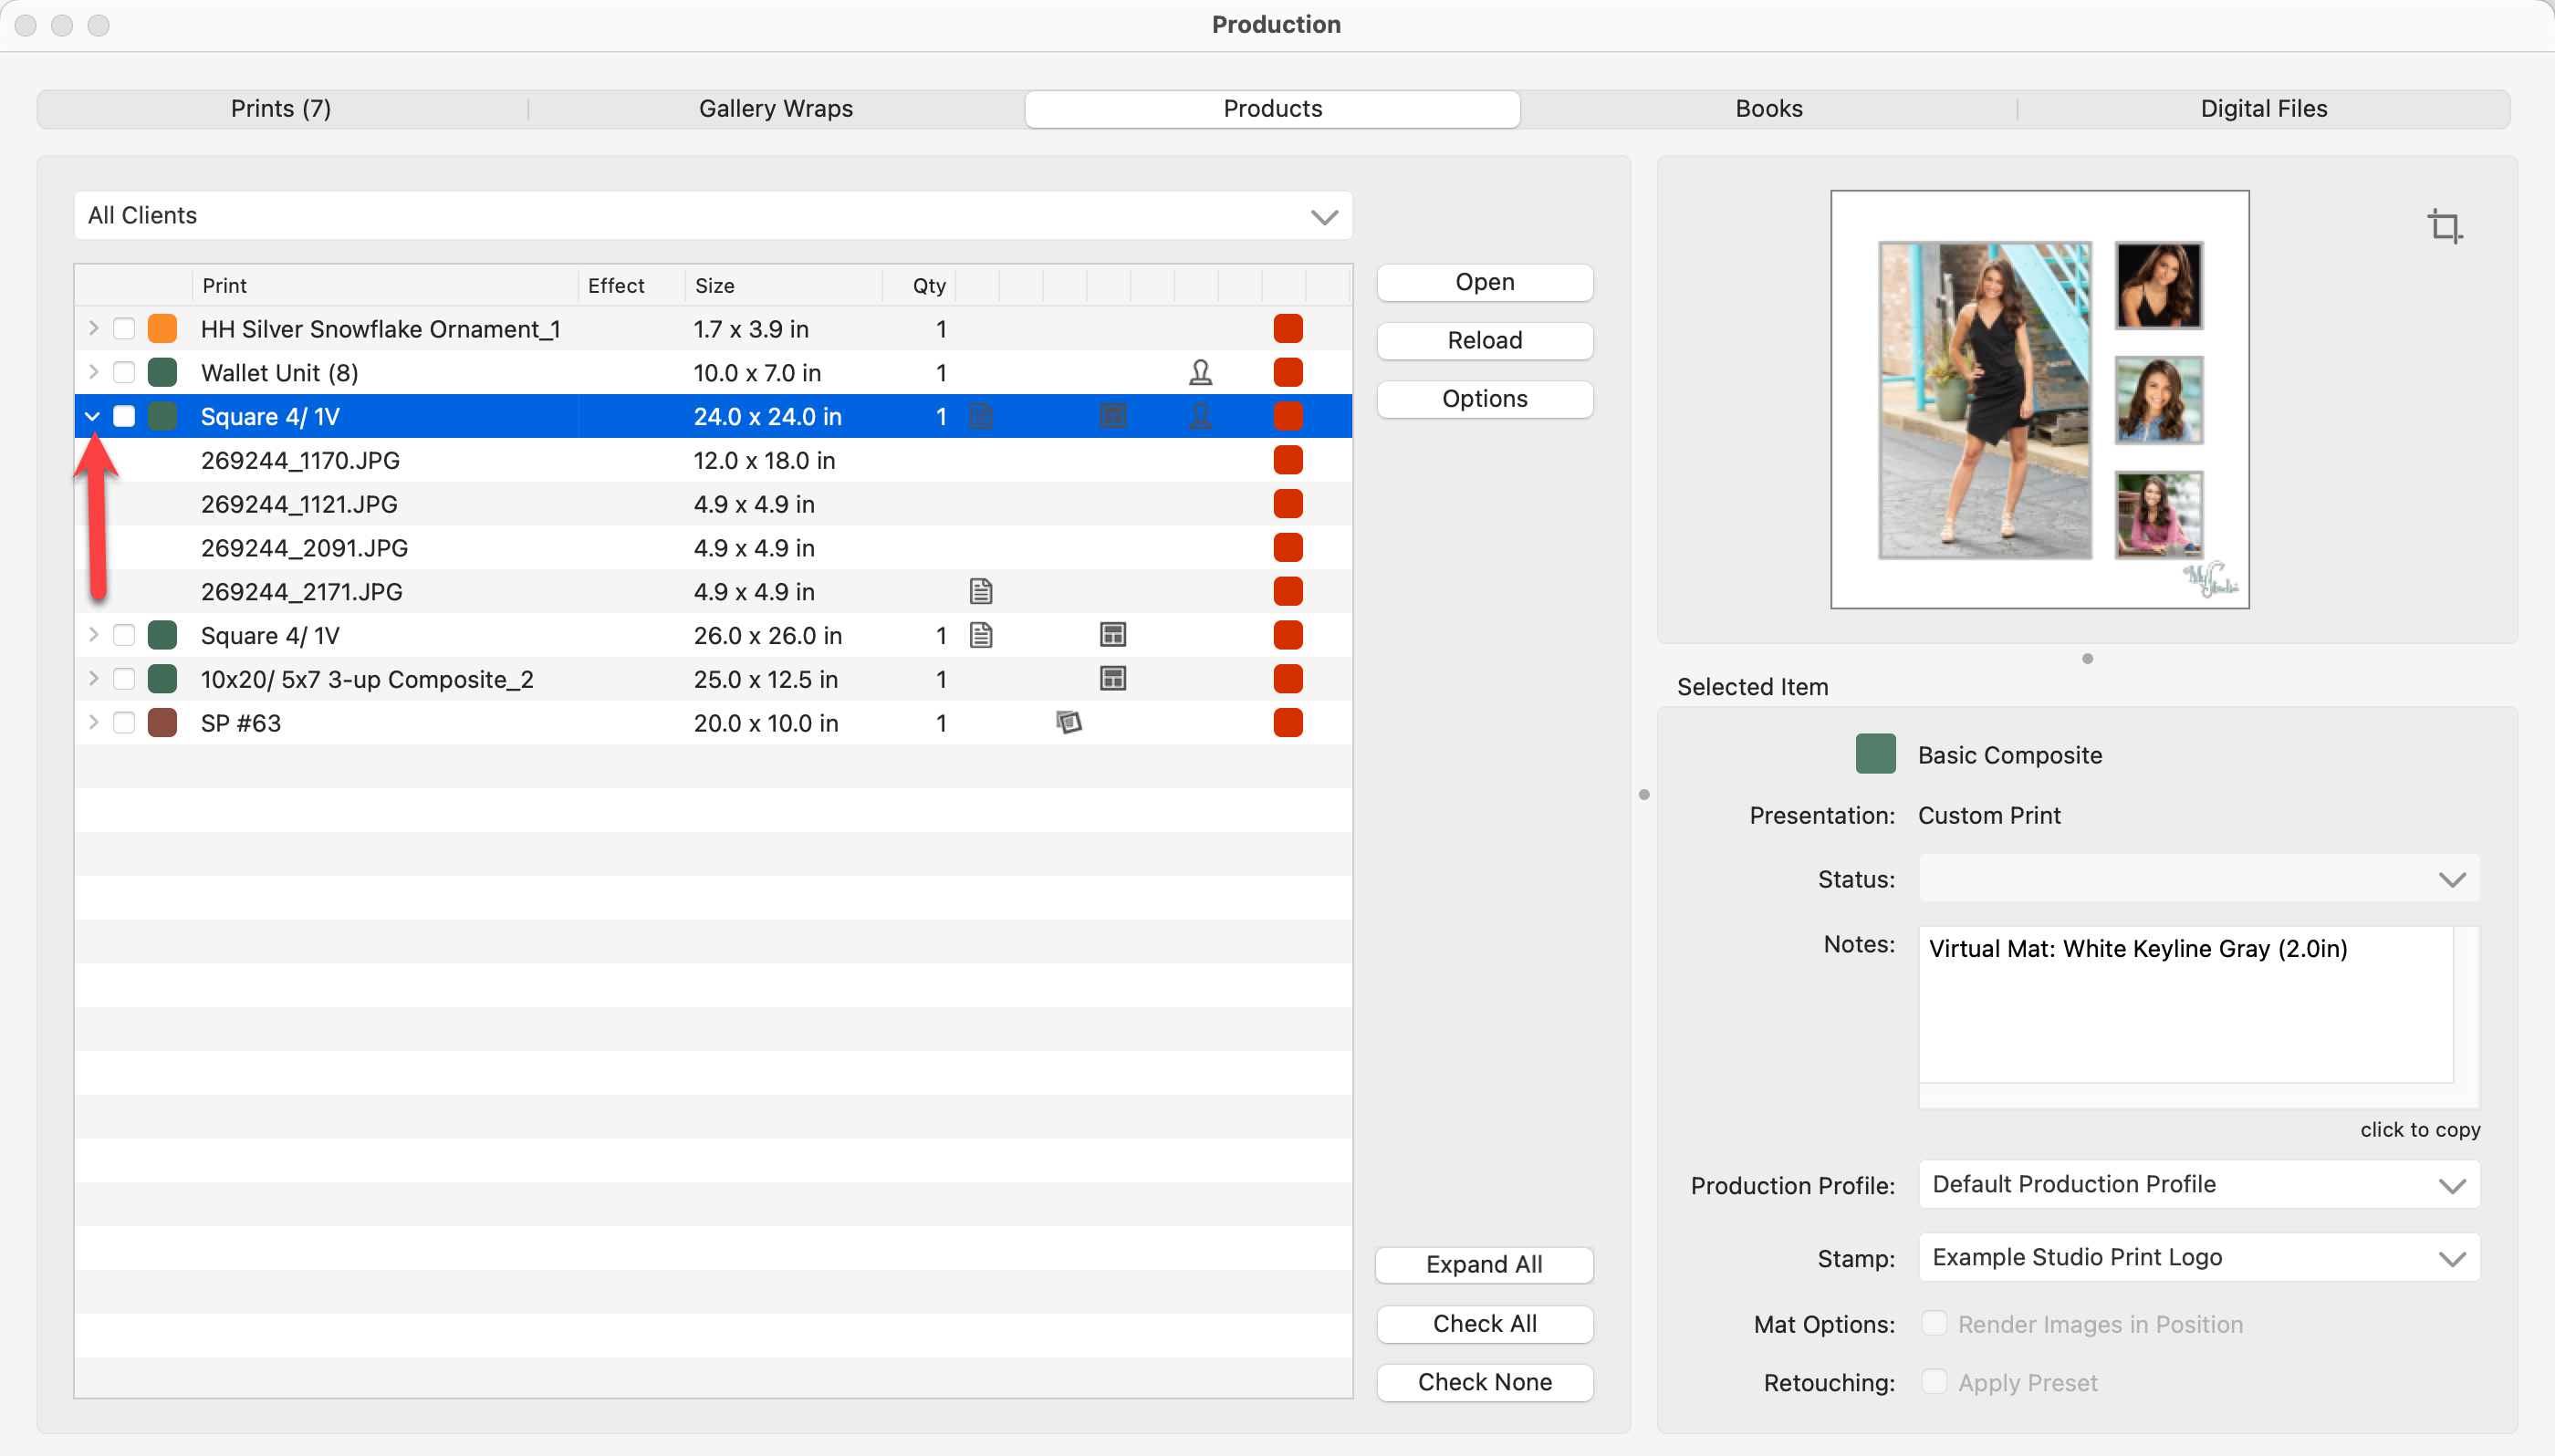Click notes icon on 26.0 x 26.0 Square row
2555x1456 pixels.
[981, 635]
